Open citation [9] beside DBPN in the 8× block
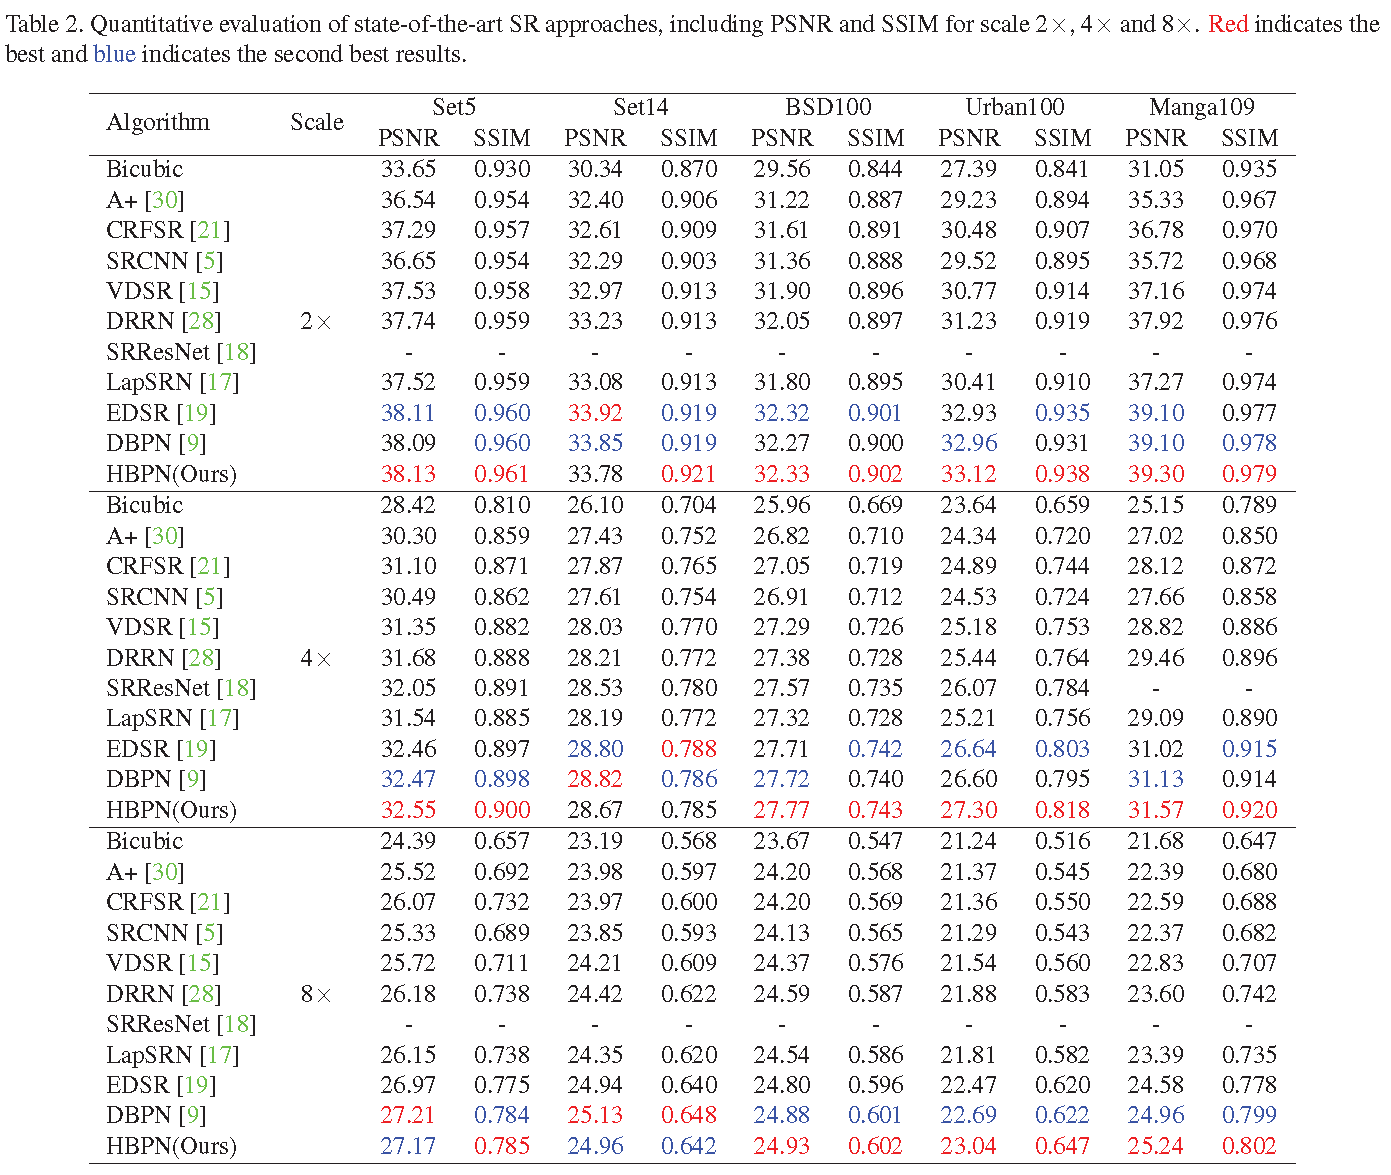The height and width of the screenshot is (1175, 1391). 192,1115
